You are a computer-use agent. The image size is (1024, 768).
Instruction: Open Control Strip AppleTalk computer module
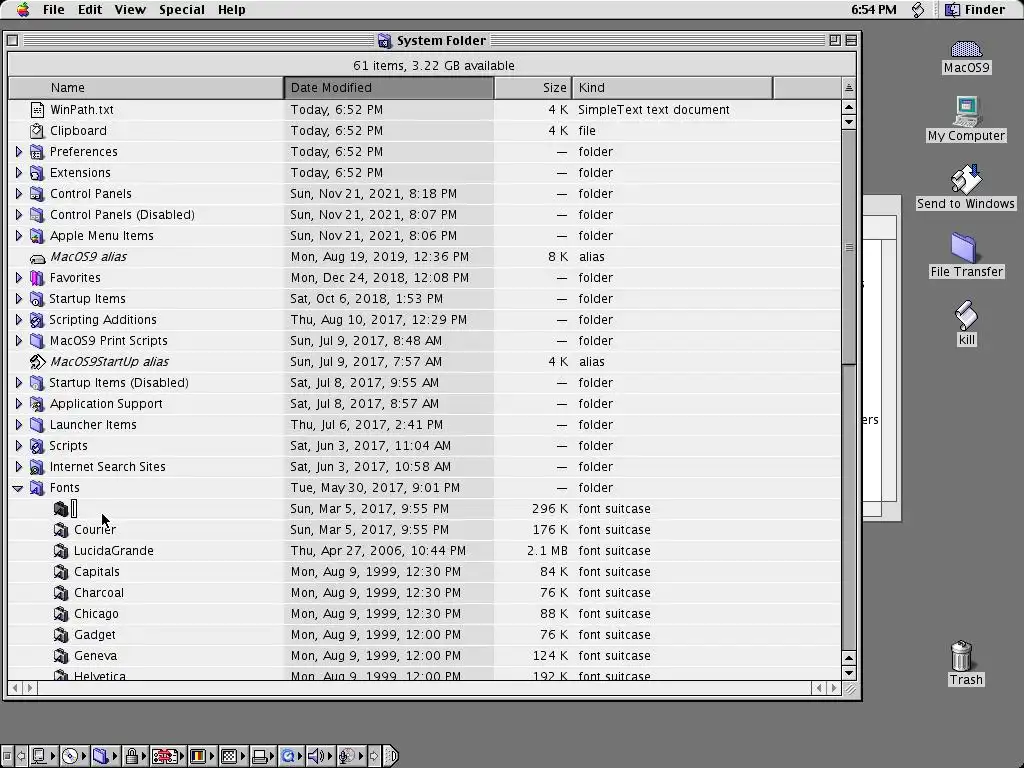43,756
